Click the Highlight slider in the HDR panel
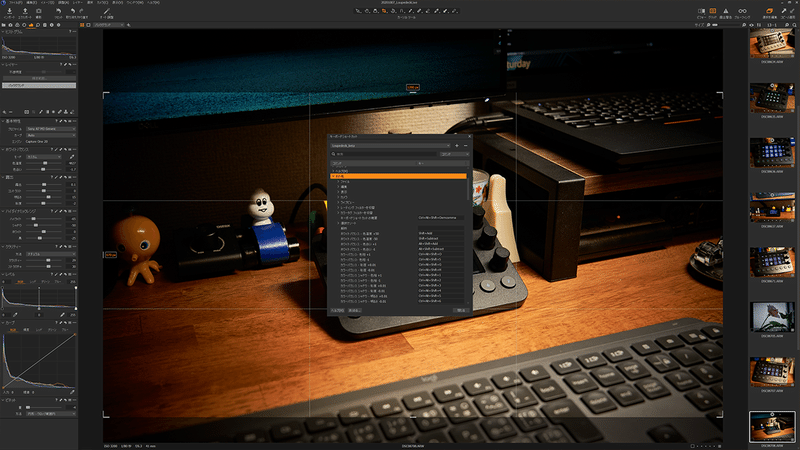800x450 pixels. coord(44,218)
